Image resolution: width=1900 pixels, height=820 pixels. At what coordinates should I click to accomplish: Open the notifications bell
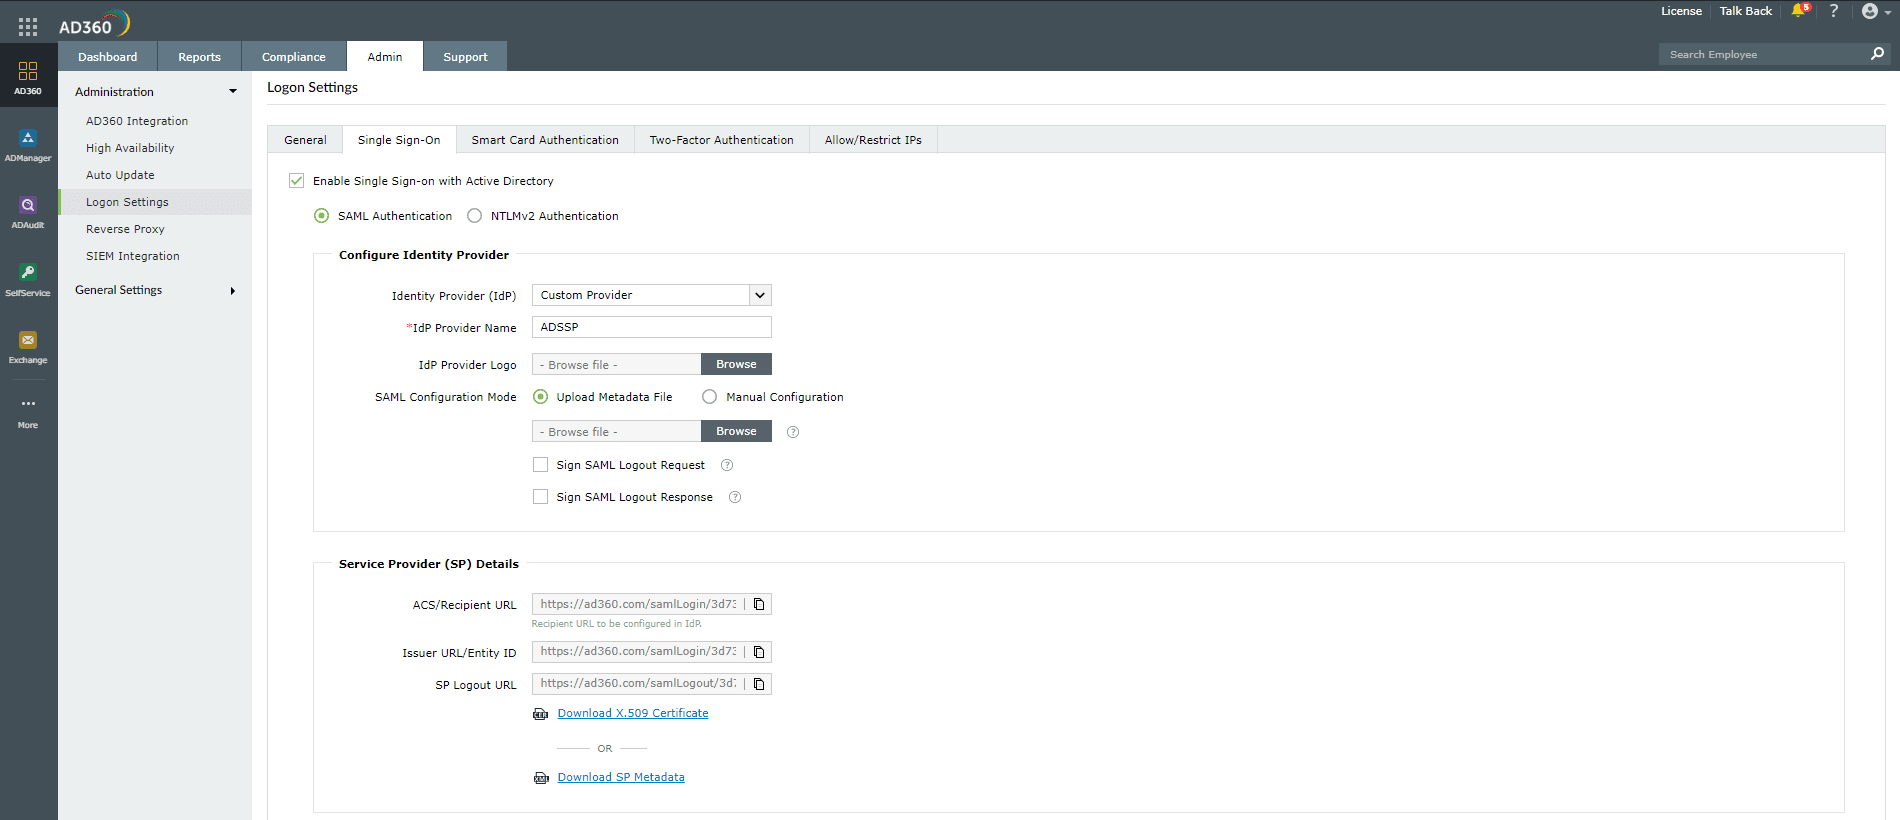(1800, 11)
